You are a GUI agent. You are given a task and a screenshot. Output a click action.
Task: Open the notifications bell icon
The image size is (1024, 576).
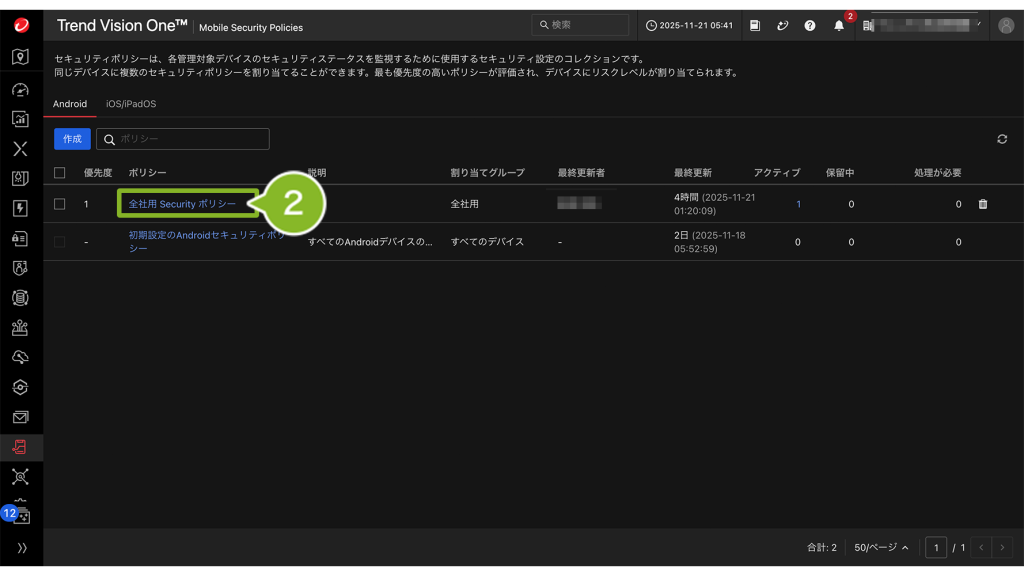[x=838, y=25]
